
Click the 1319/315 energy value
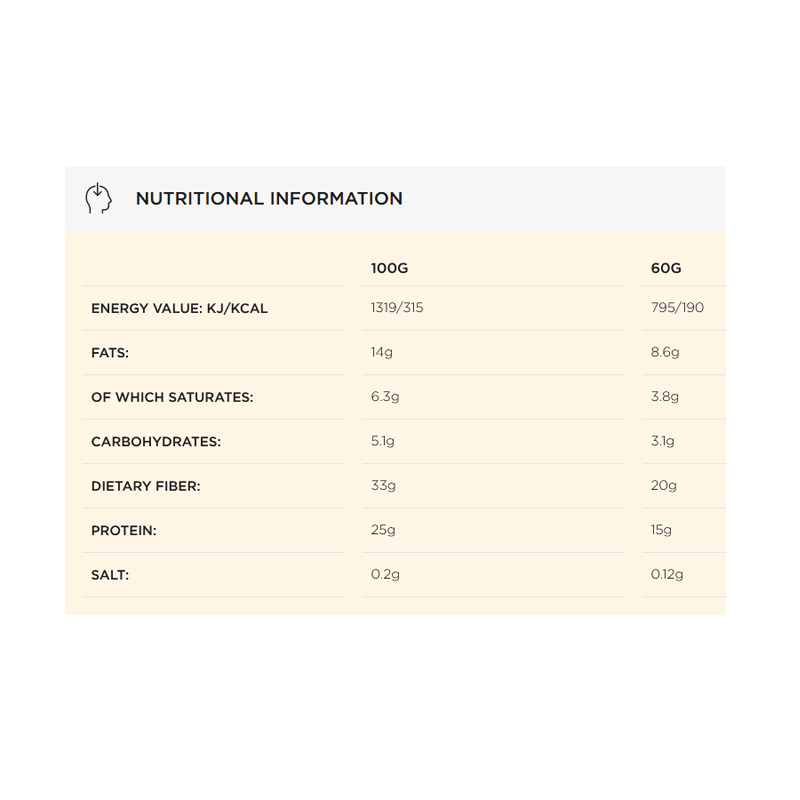[397, 308]
